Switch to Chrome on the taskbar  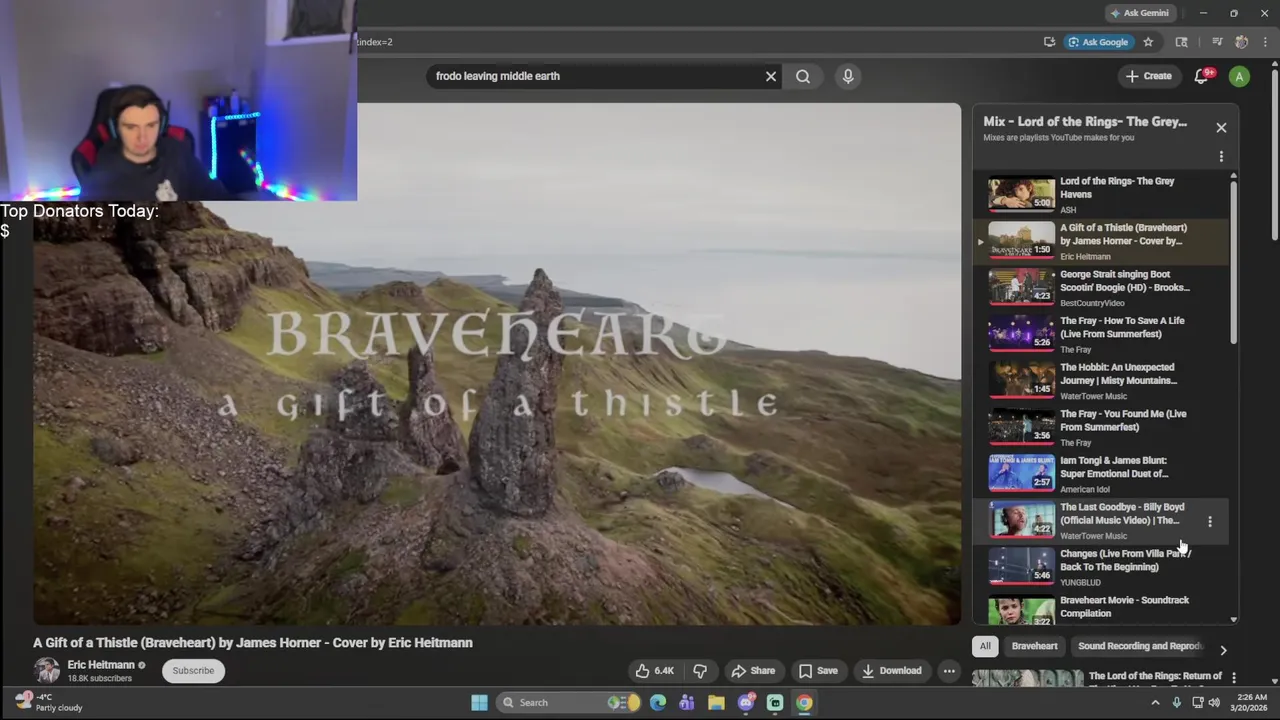804,702
